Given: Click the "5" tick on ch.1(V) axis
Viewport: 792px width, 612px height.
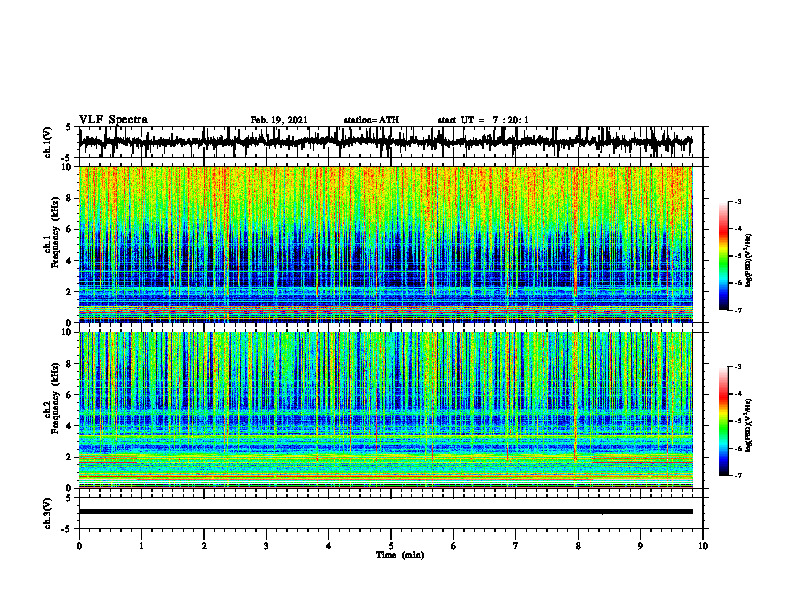Looking at the screenshot, I should click(x=68, y=127).
